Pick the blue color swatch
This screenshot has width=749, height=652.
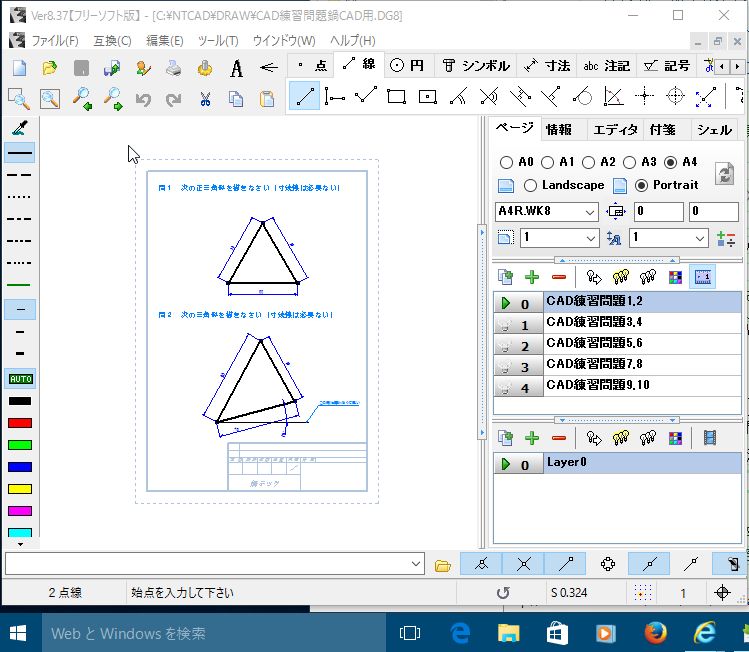click(x=20, y=467)
